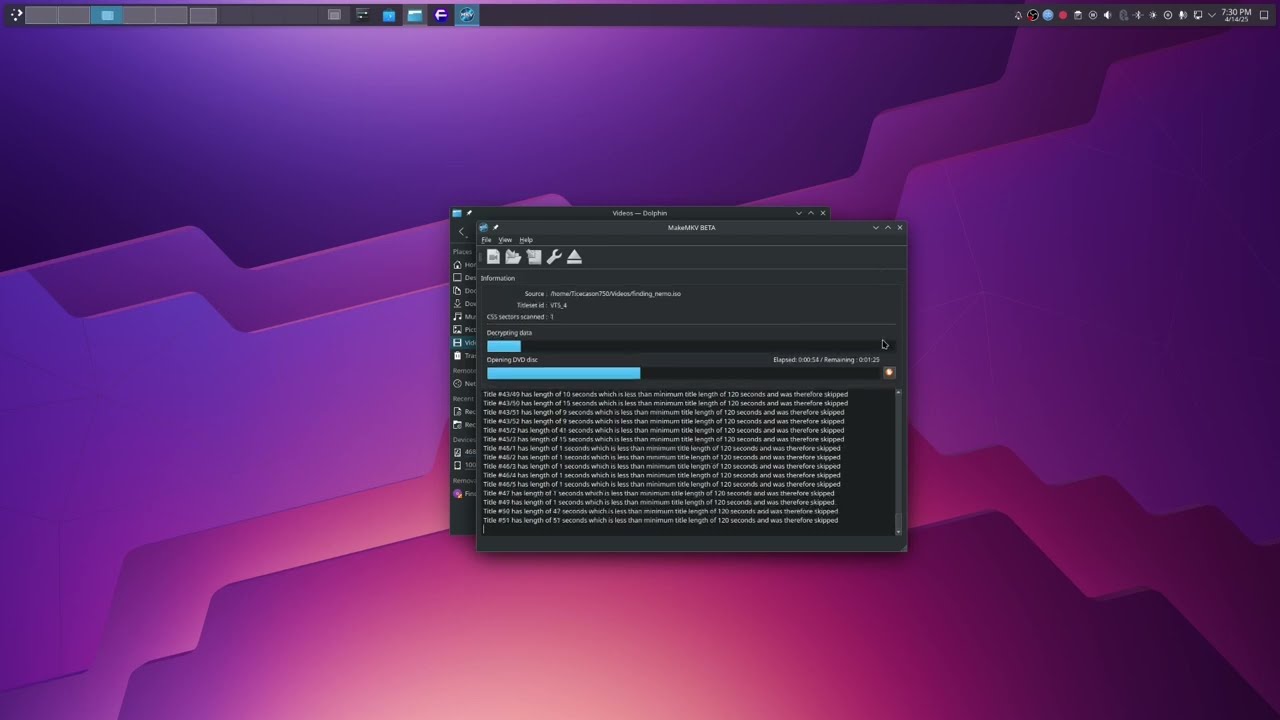Click the dark terminal-like taskbar icon
This screenshot has width=1280, height=720.
click(x=362, y=15)
